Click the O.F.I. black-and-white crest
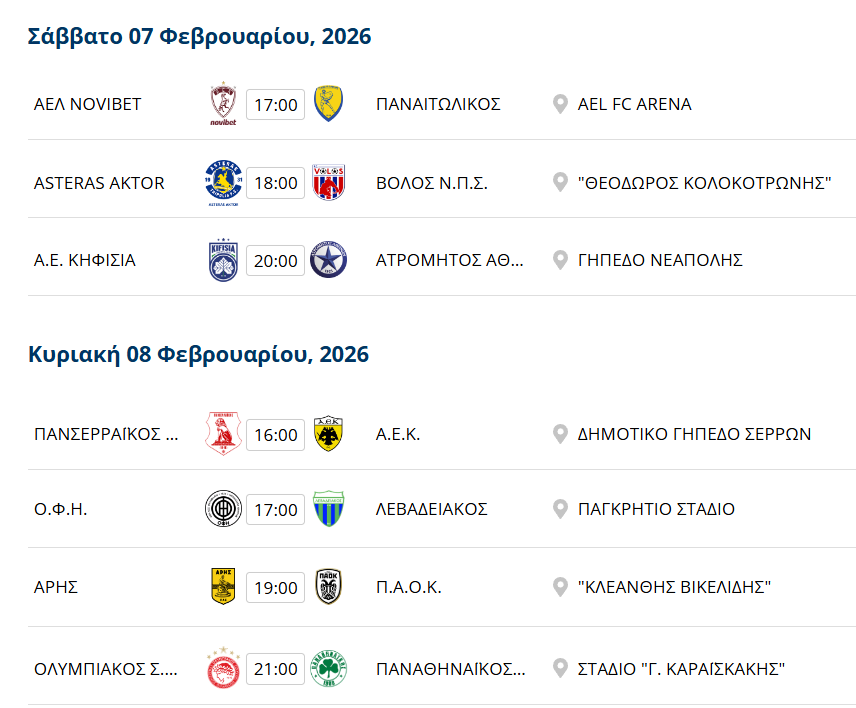The image size is (856, 708). pos(223,509)
